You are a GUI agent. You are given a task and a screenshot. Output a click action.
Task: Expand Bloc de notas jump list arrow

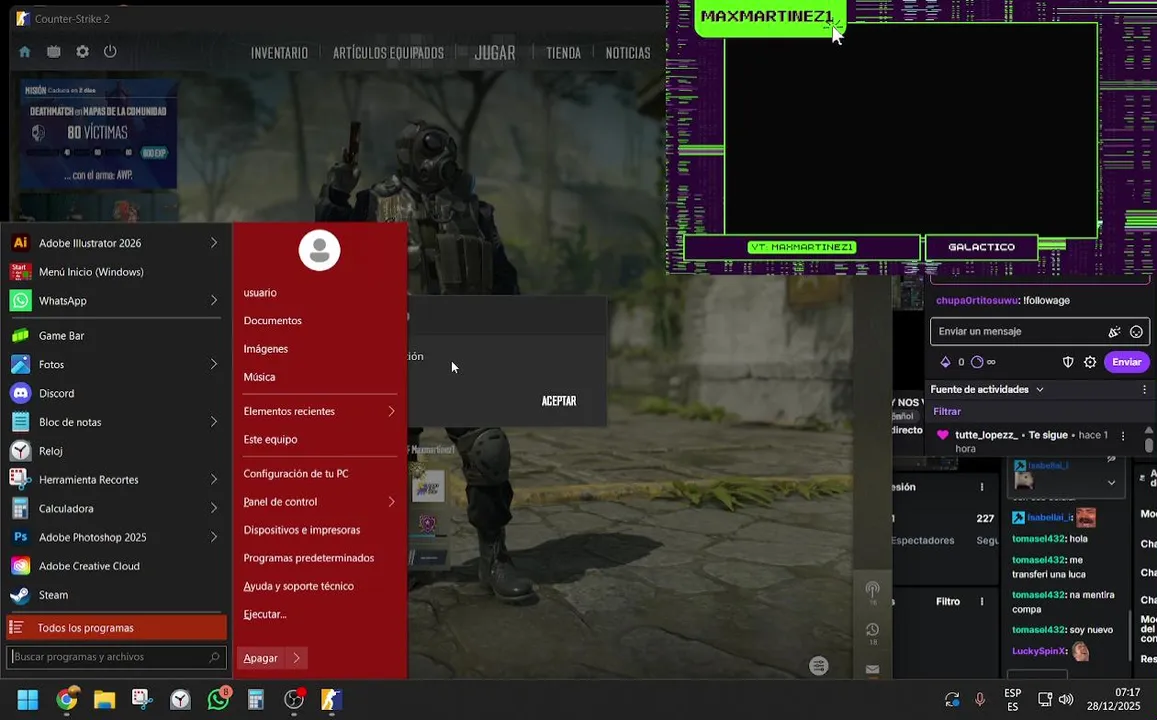[213, 422]
